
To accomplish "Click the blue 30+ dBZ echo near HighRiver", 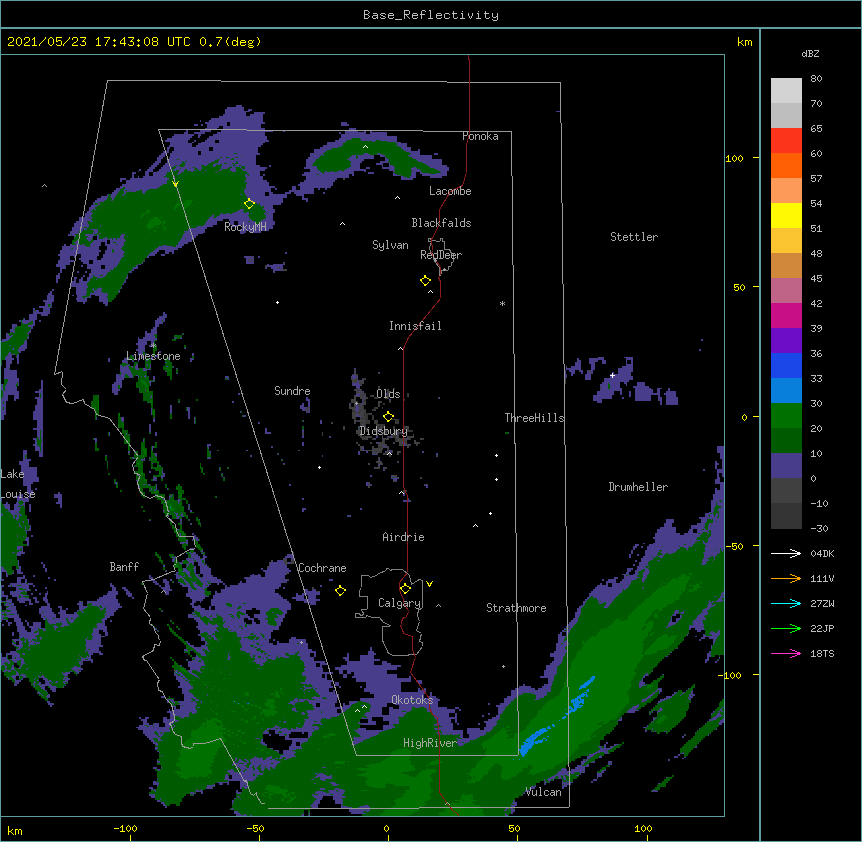I will tap(536, 739).
